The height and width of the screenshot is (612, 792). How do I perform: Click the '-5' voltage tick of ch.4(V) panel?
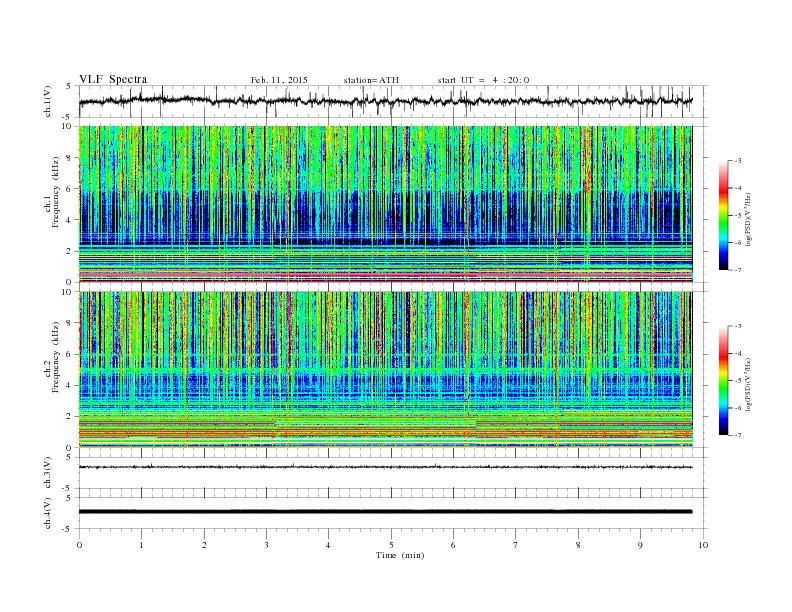(x=68, y=529)
